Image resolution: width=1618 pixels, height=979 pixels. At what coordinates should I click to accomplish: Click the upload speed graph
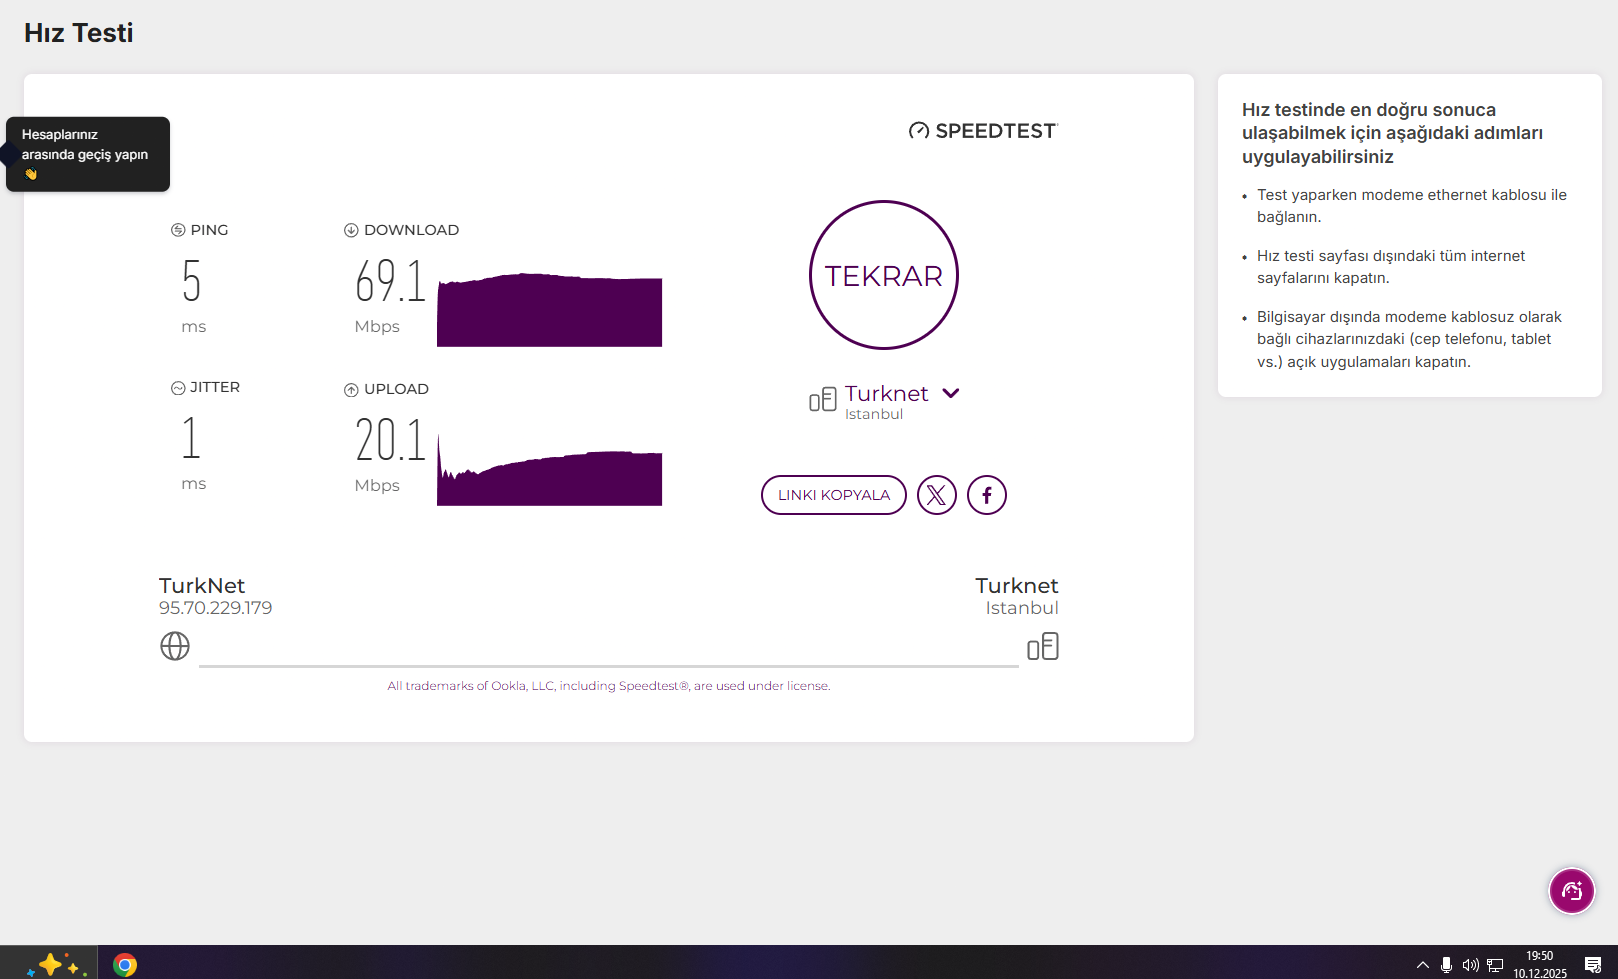pos(550,470)
